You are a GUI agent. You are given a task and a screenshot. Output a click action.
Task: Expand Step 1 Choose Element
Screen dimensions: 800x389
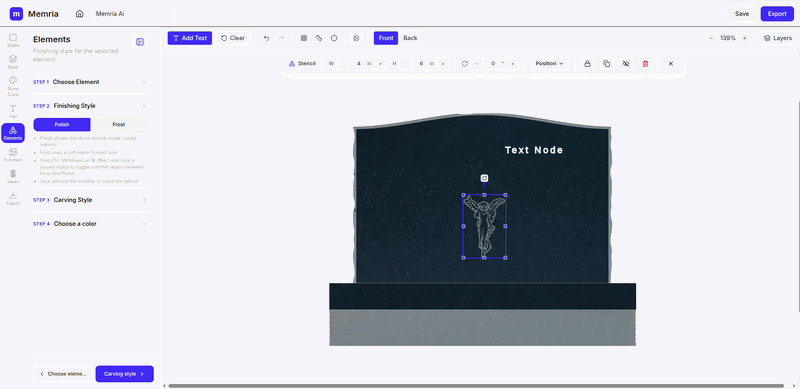pyautogui.click(x=90, y=82)
